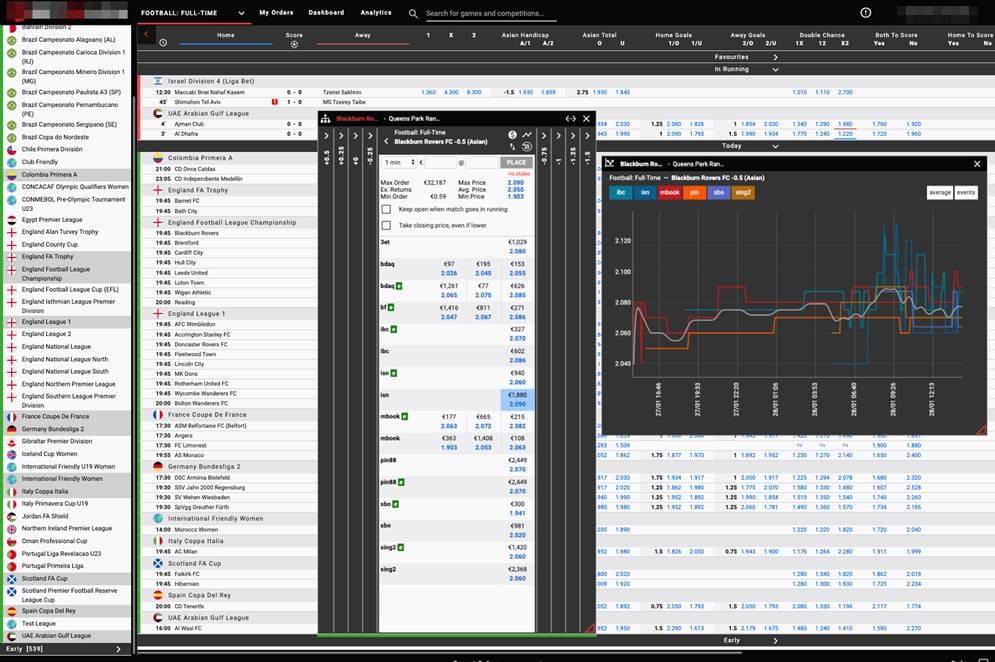Click the currency icon in the bet panel

click(x=512, y=135)
